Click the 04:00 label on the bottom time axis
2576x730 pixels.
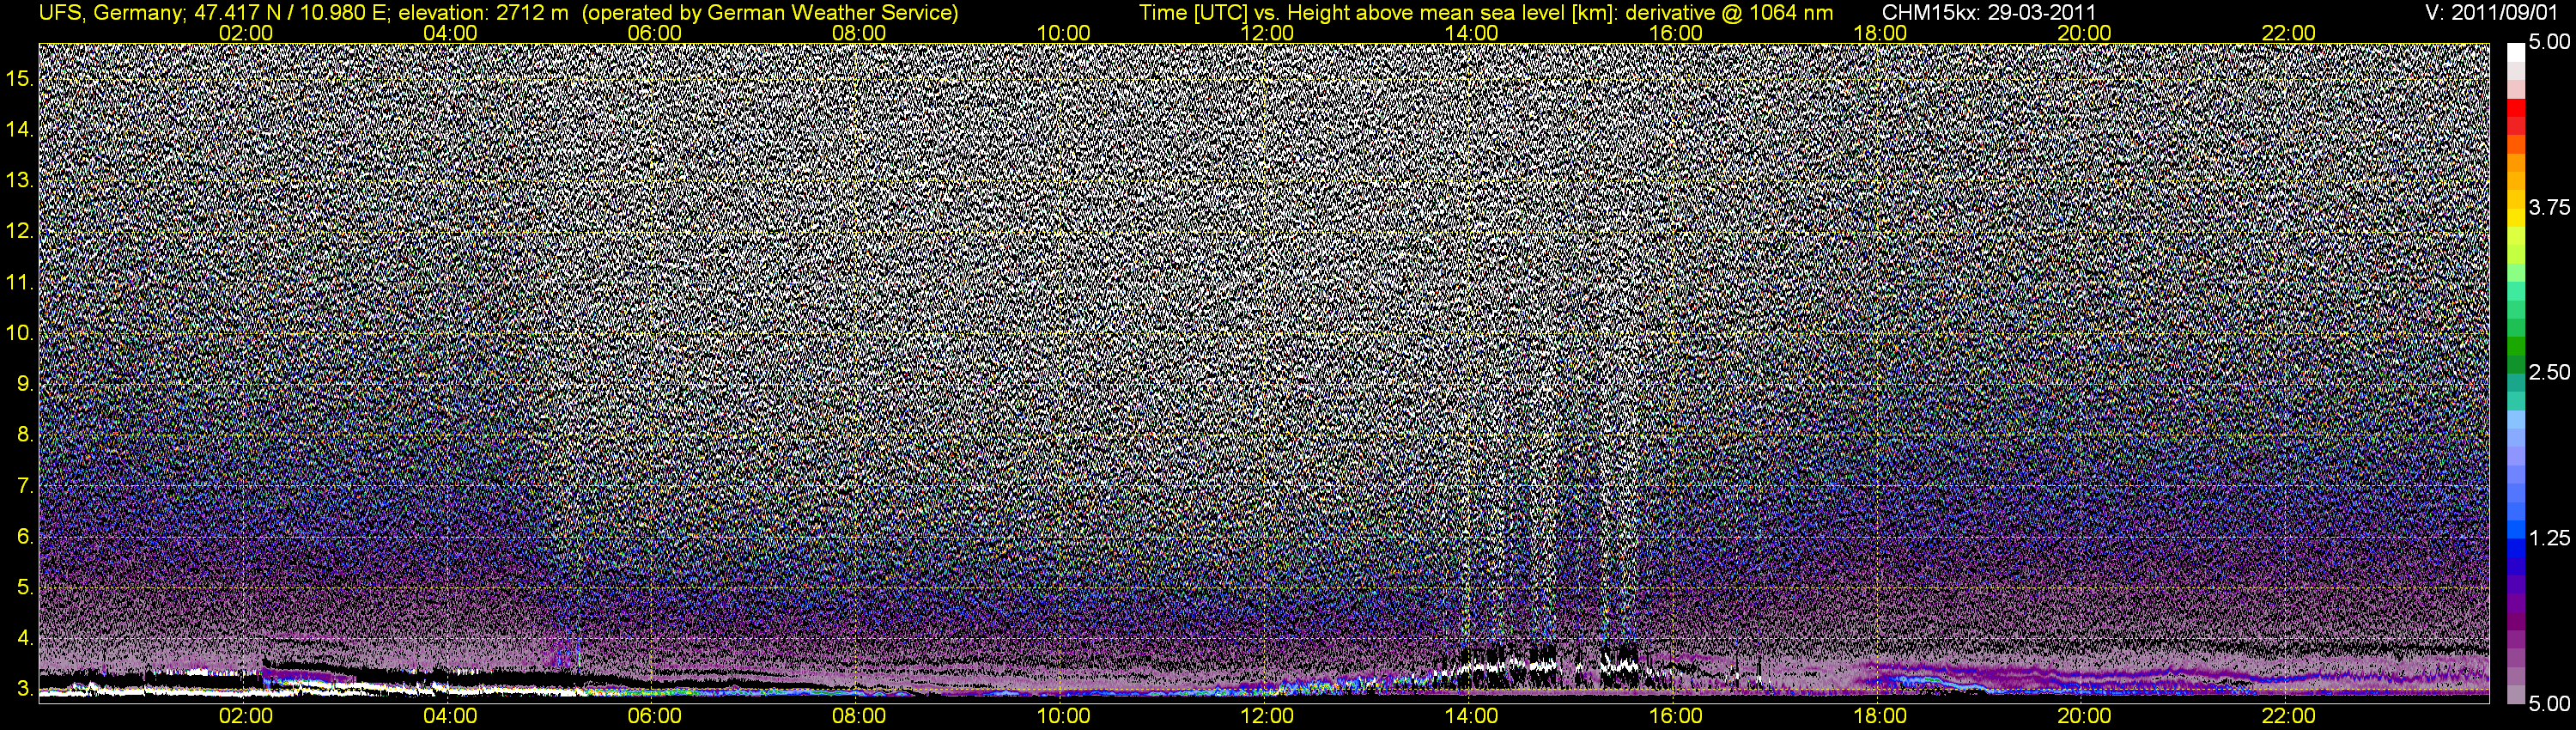pyautogui.click(x=450, y=716)
